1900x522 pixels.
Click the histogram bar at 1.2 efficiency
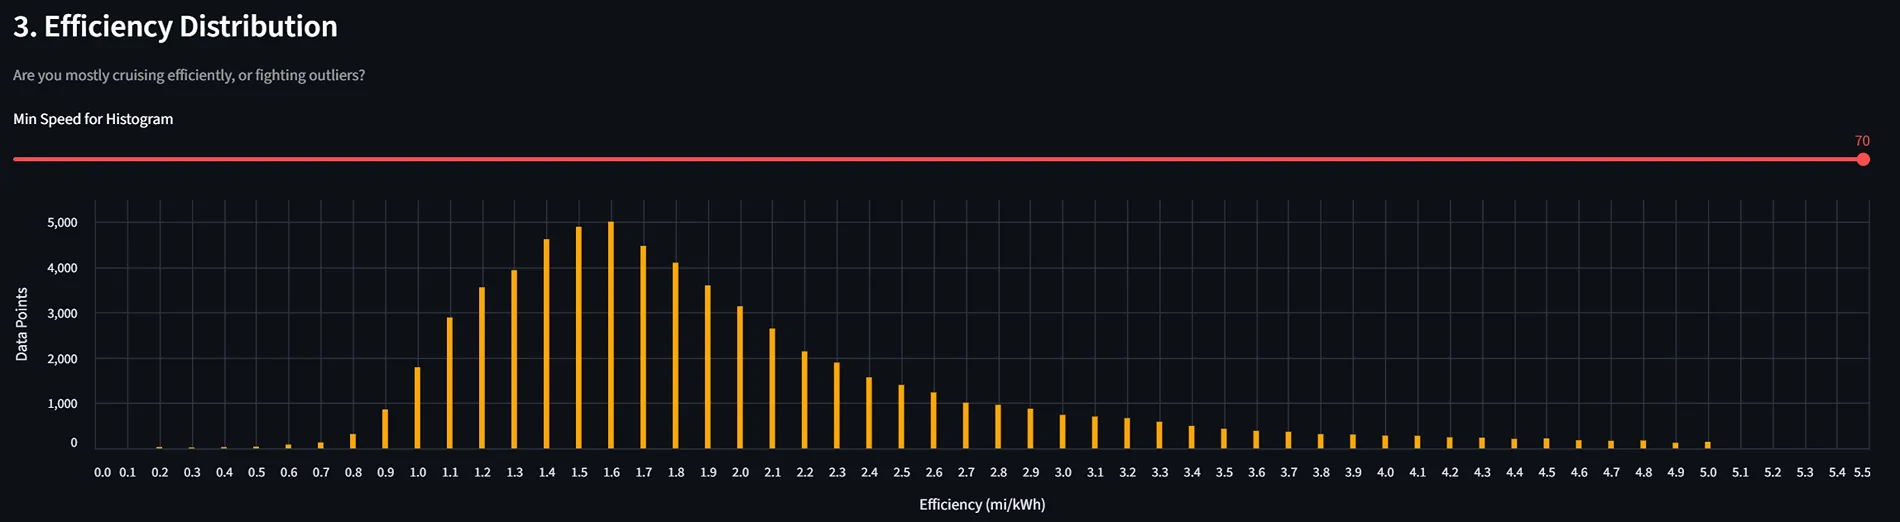[x=482, y=368]
